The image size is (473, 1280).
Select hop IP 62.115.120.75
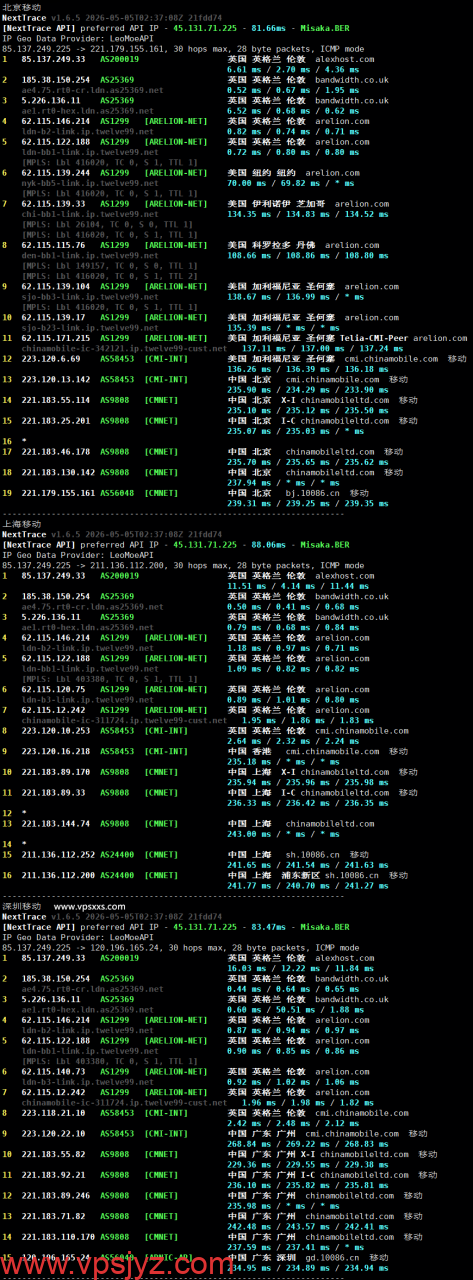click(52, 689)
